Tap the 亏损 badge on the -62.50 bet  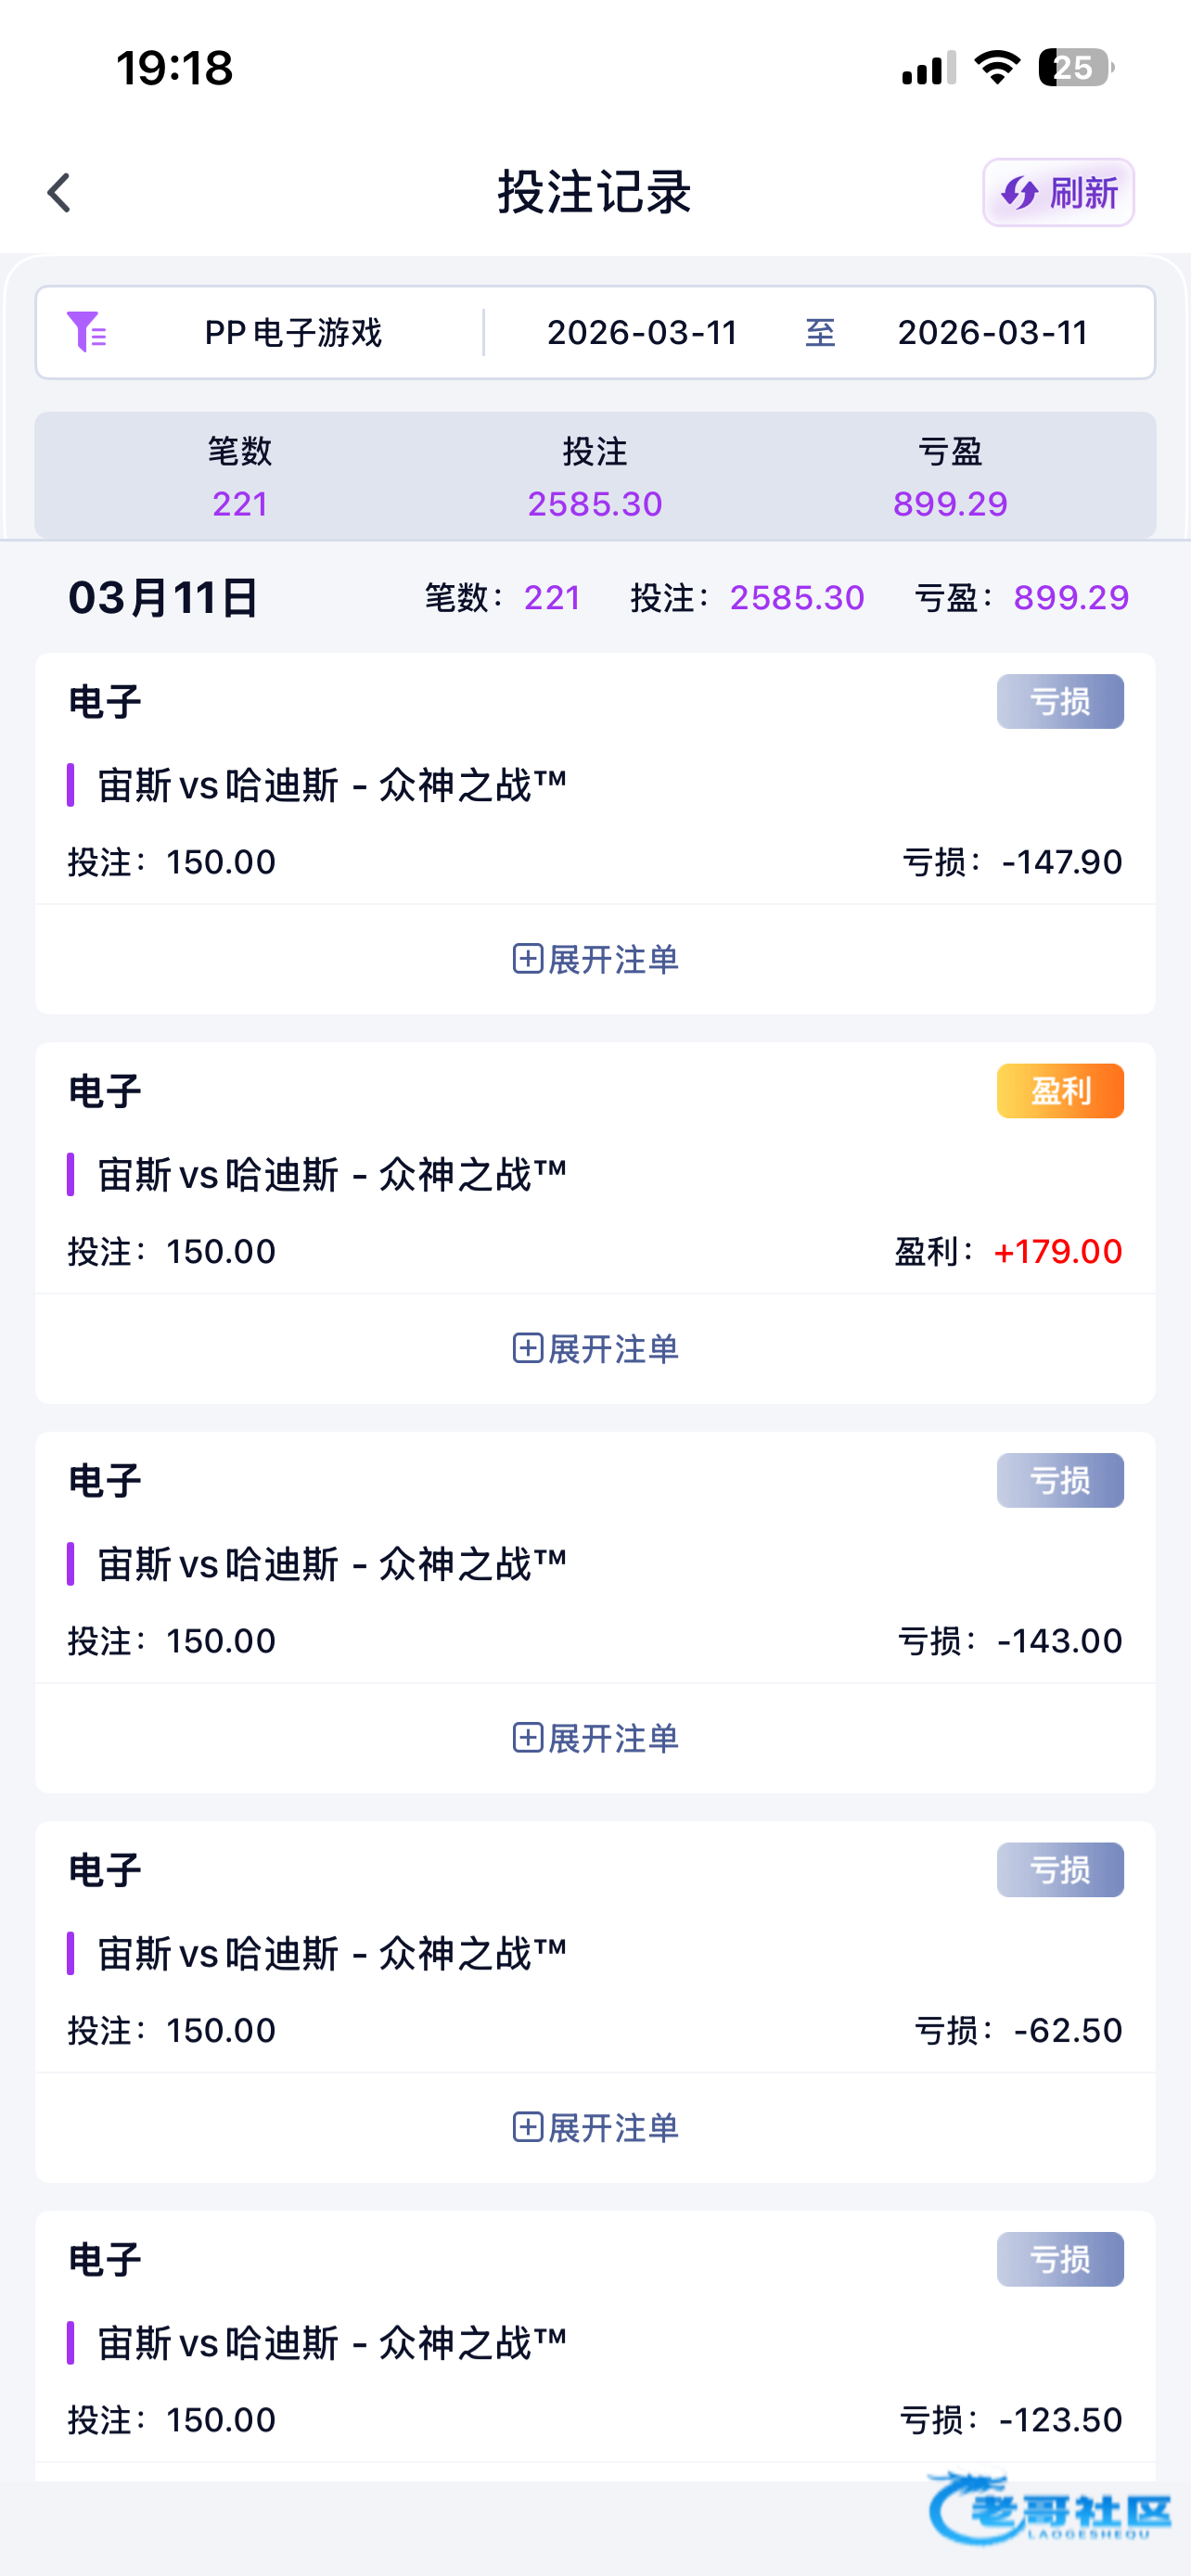1060,1870
